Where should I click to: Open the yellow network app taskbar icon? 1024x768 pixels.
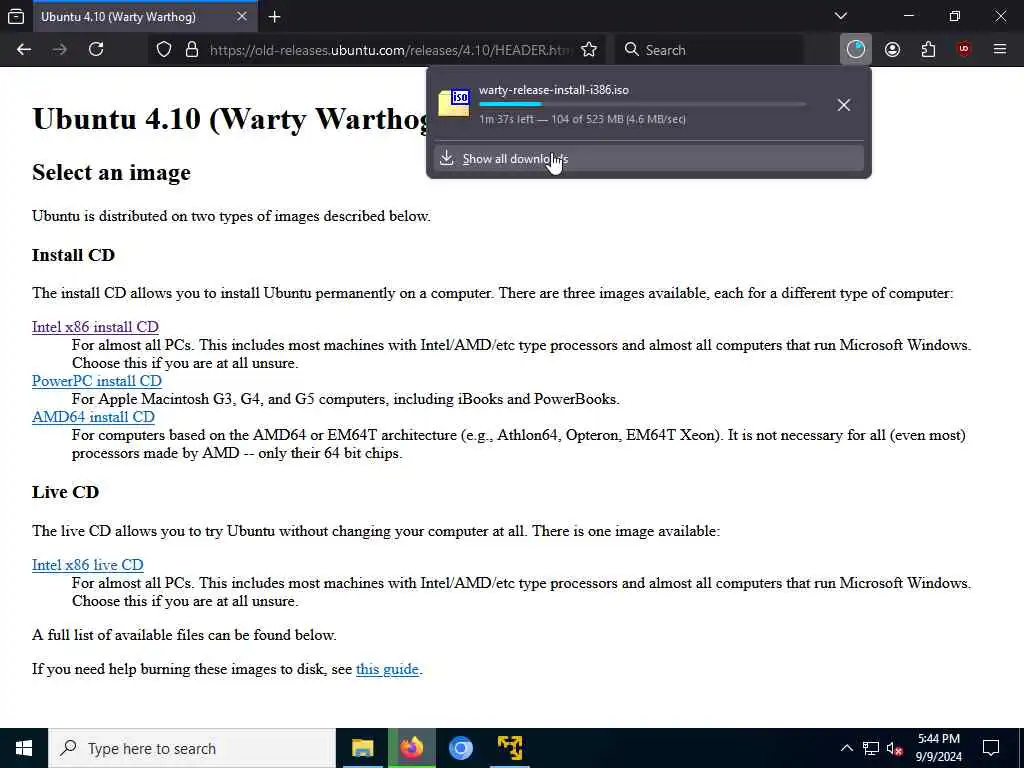pyautogui.click(x=509, y=748)
